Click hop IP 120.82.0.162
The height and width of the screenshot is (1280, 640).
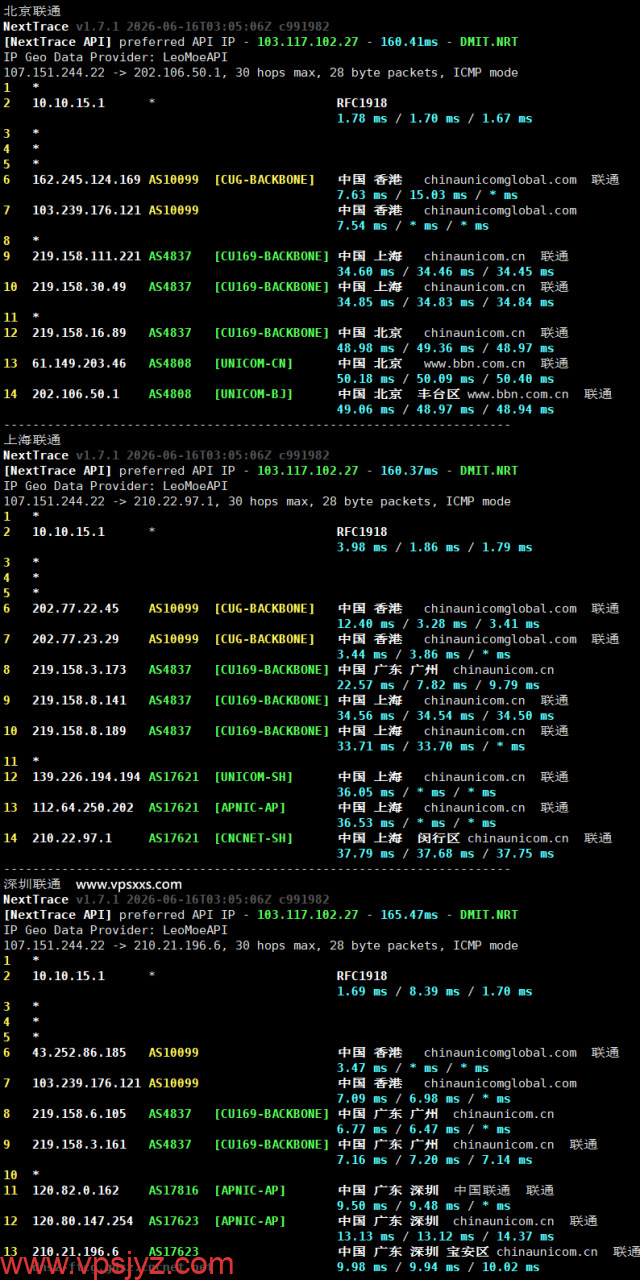[75, 1190]
